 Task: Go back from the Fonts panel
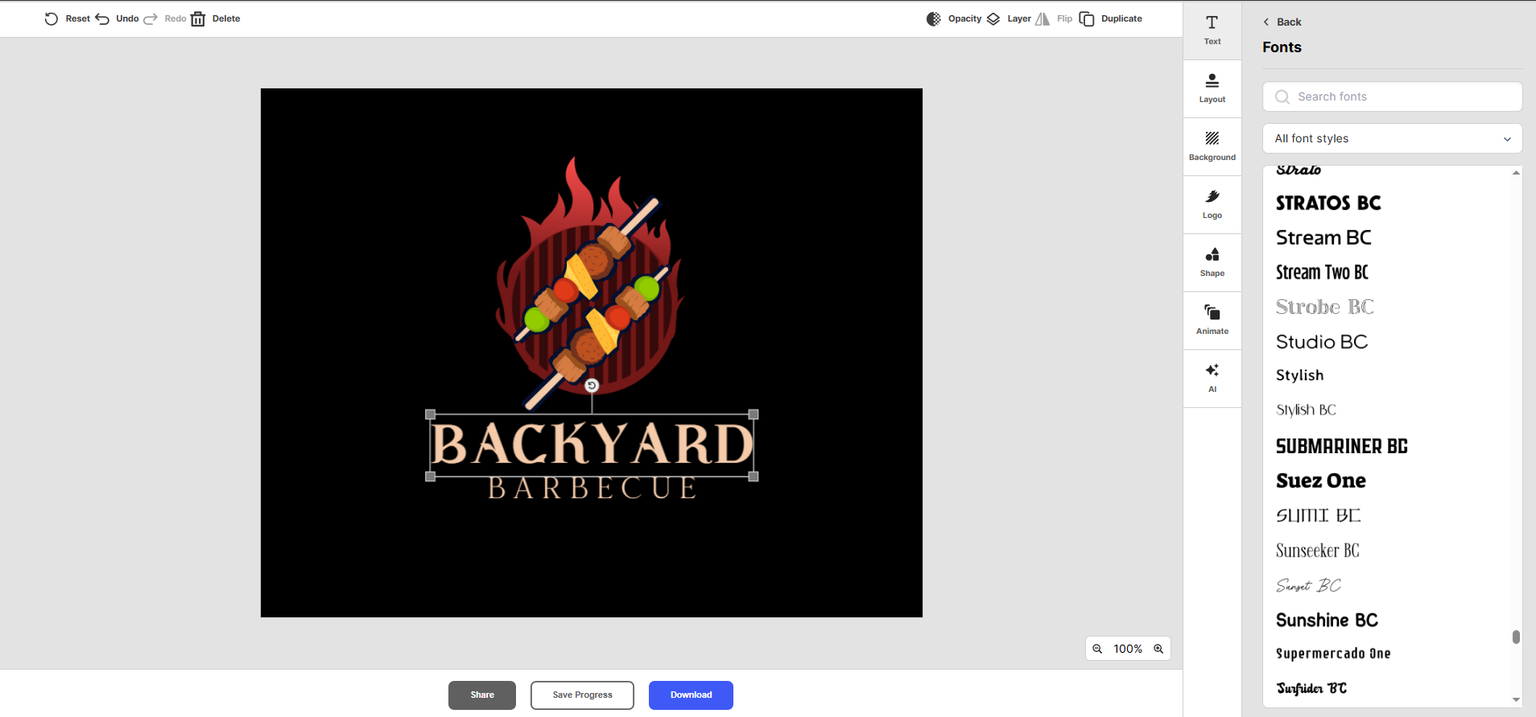click(1282, 22)
